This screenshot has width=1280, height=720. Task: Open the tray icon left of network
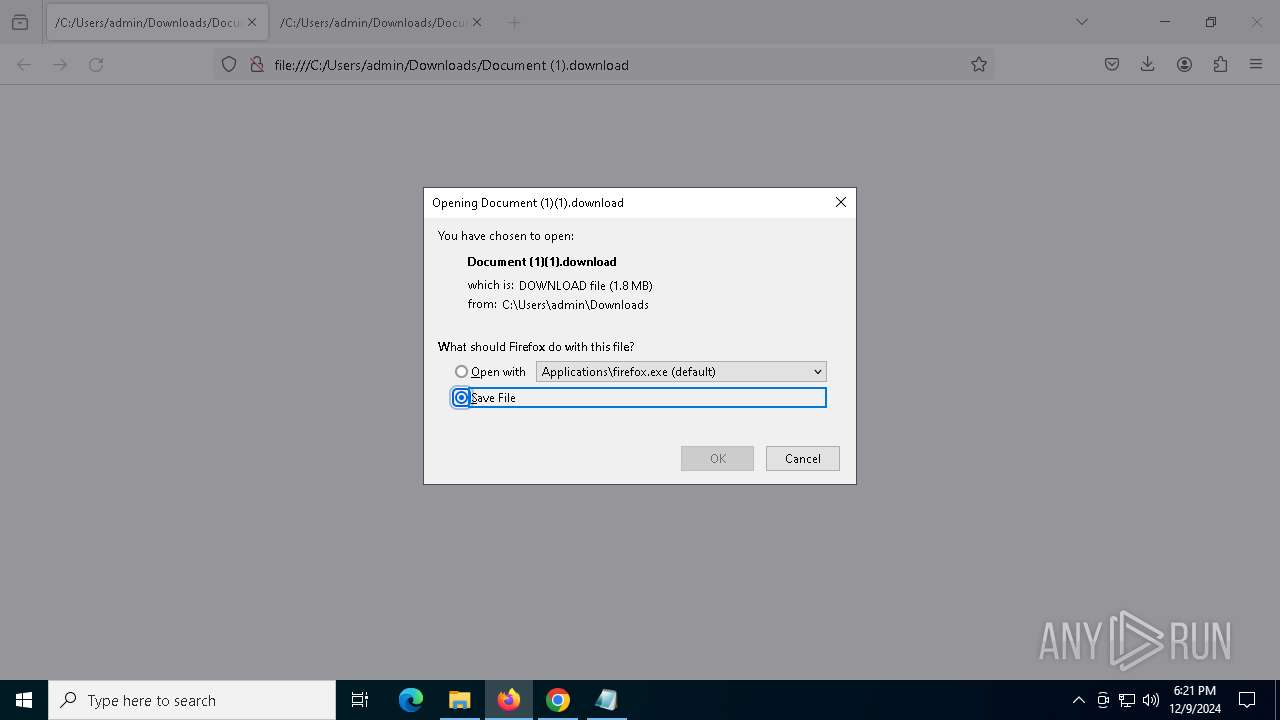point(1103,700)
